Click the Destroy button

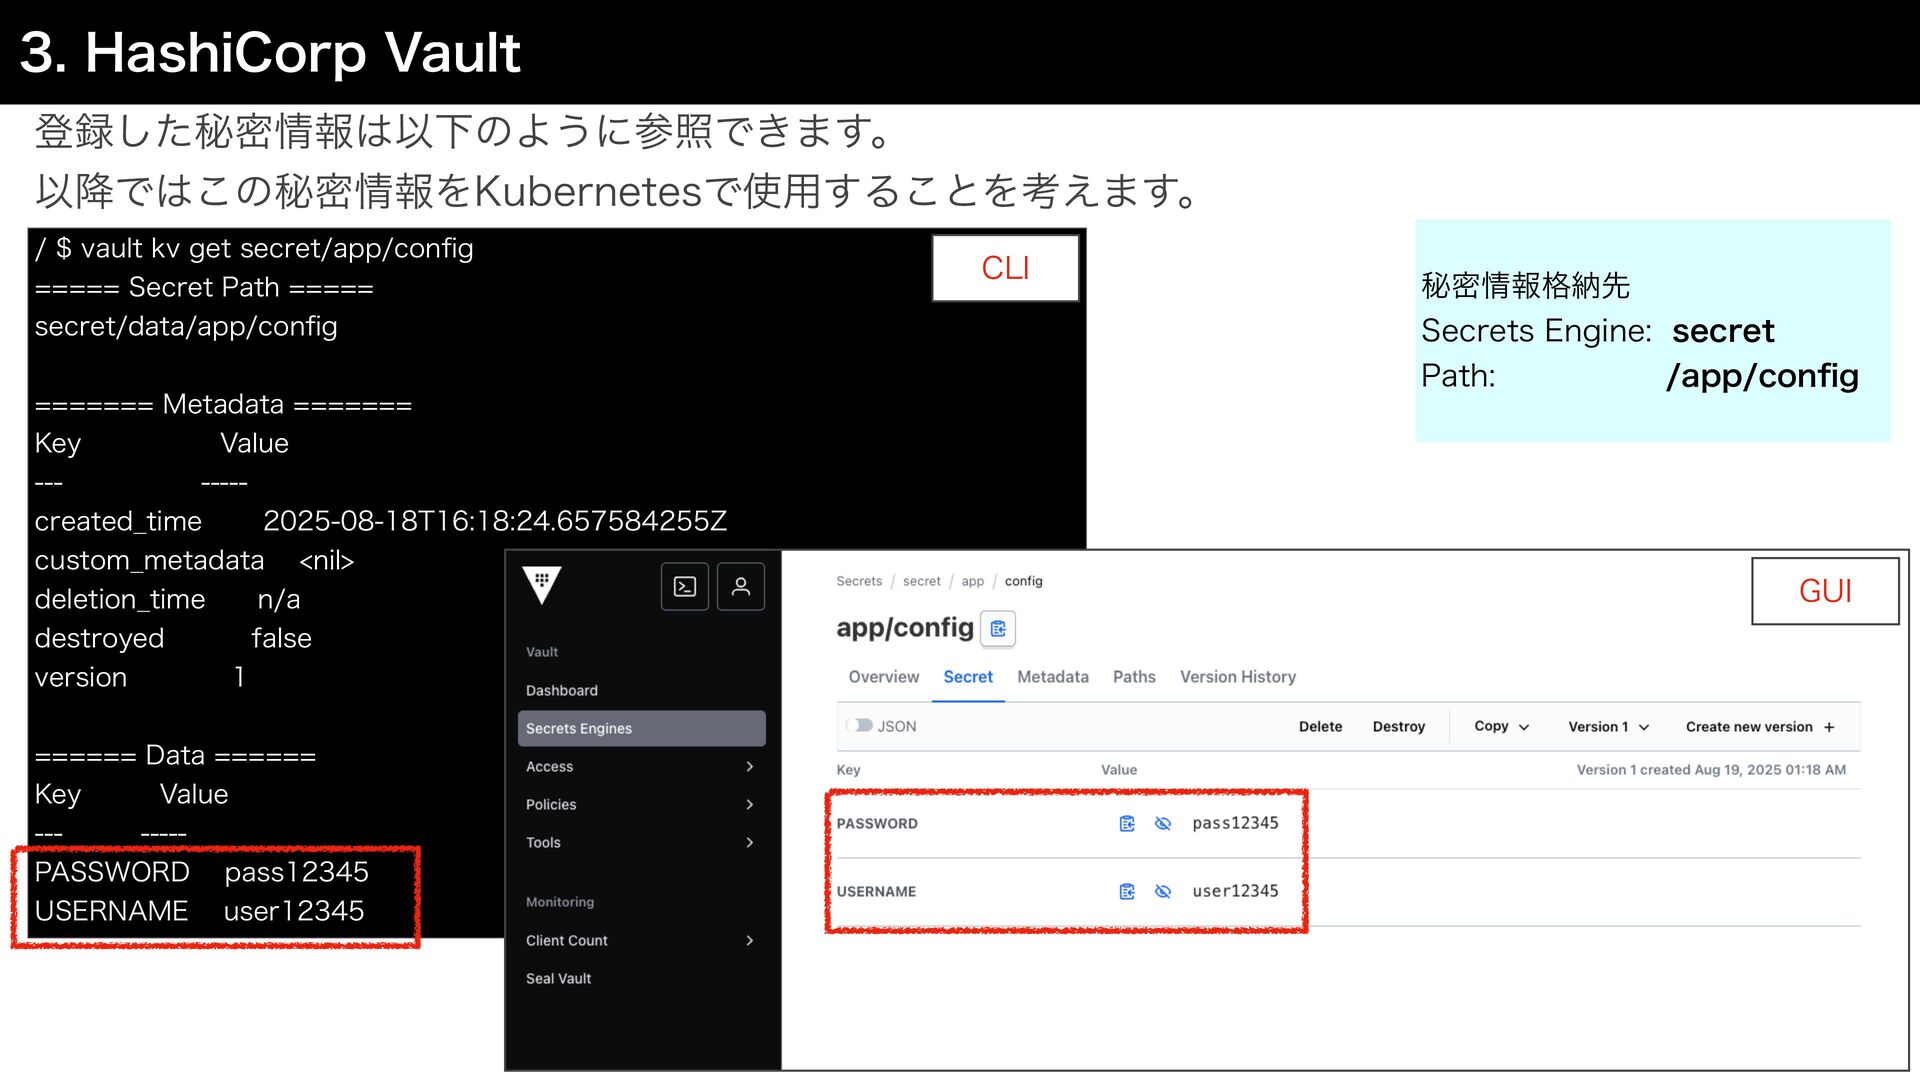[1398, 727]
